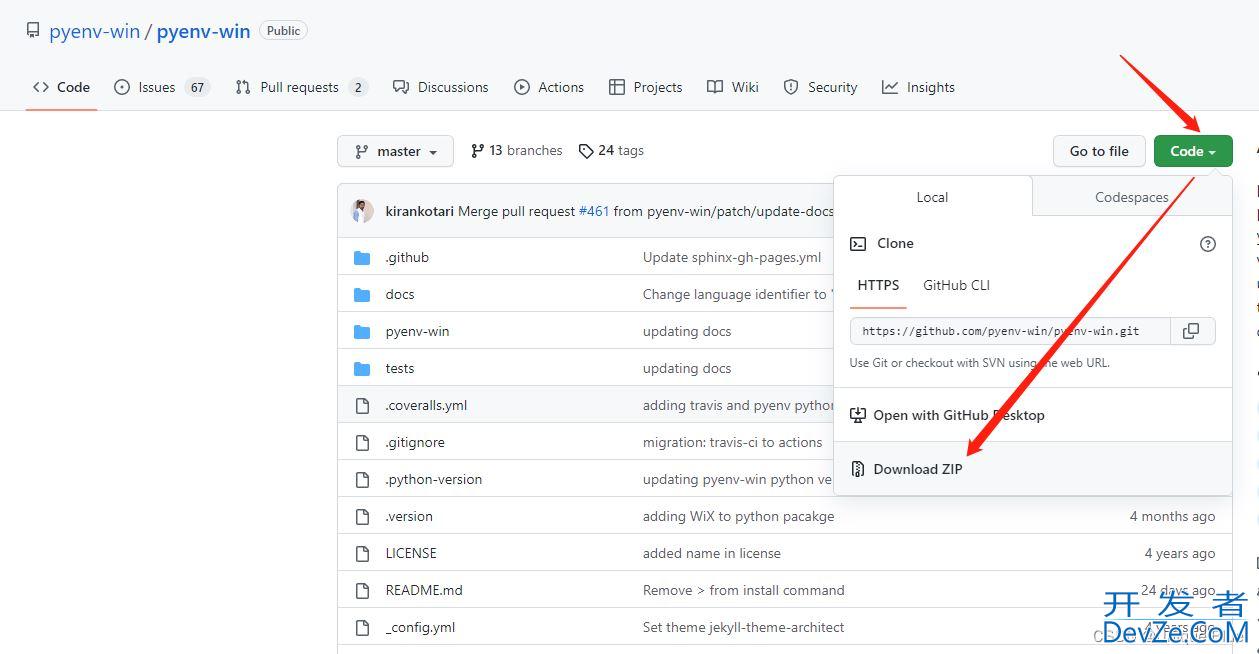Viewport: 1259px width, 654px height.
Task: Open the .github folder
Action: click(x=407, y=257)
